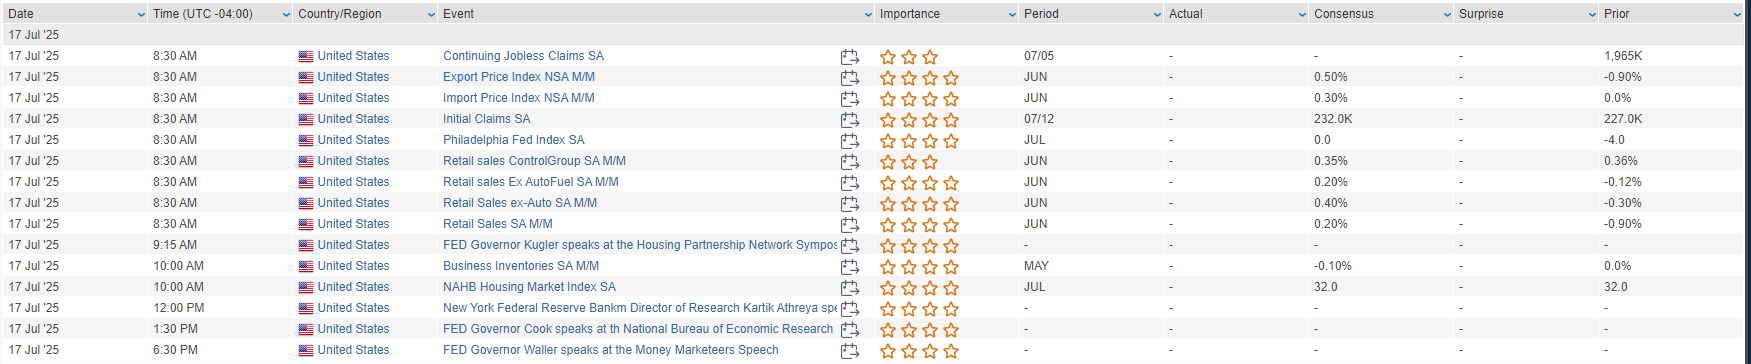Open the Date column filter dropdown
Screen dimensions: 1751x364
(141, 15)
